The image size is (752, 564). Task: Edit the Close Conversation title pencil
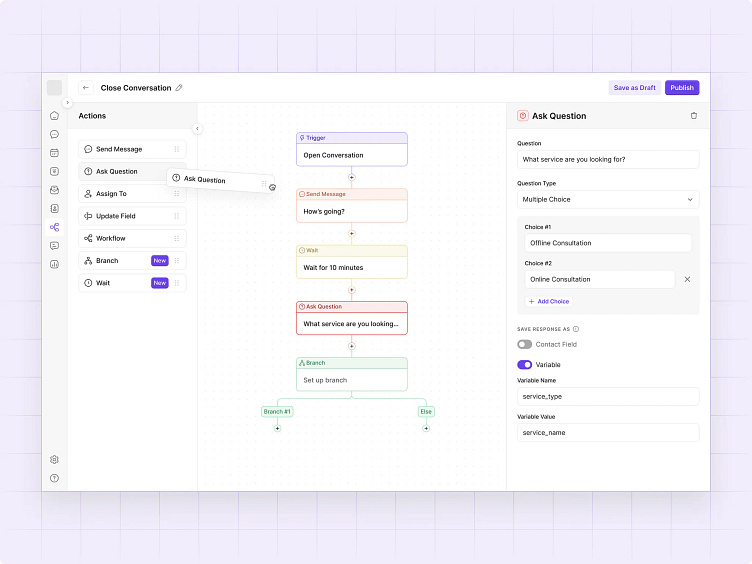(x=179, y=88)
